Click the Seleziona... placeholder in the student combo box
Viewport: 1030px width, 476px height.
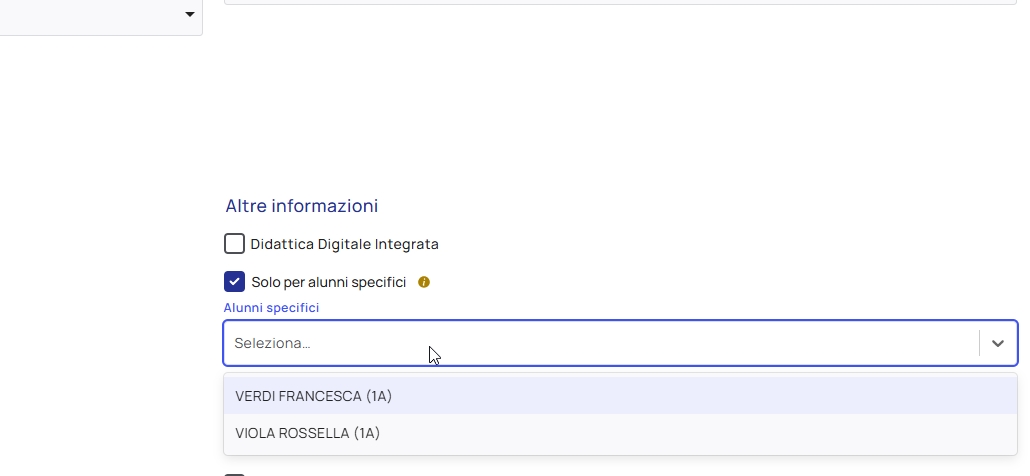click(x=272, y=343)
